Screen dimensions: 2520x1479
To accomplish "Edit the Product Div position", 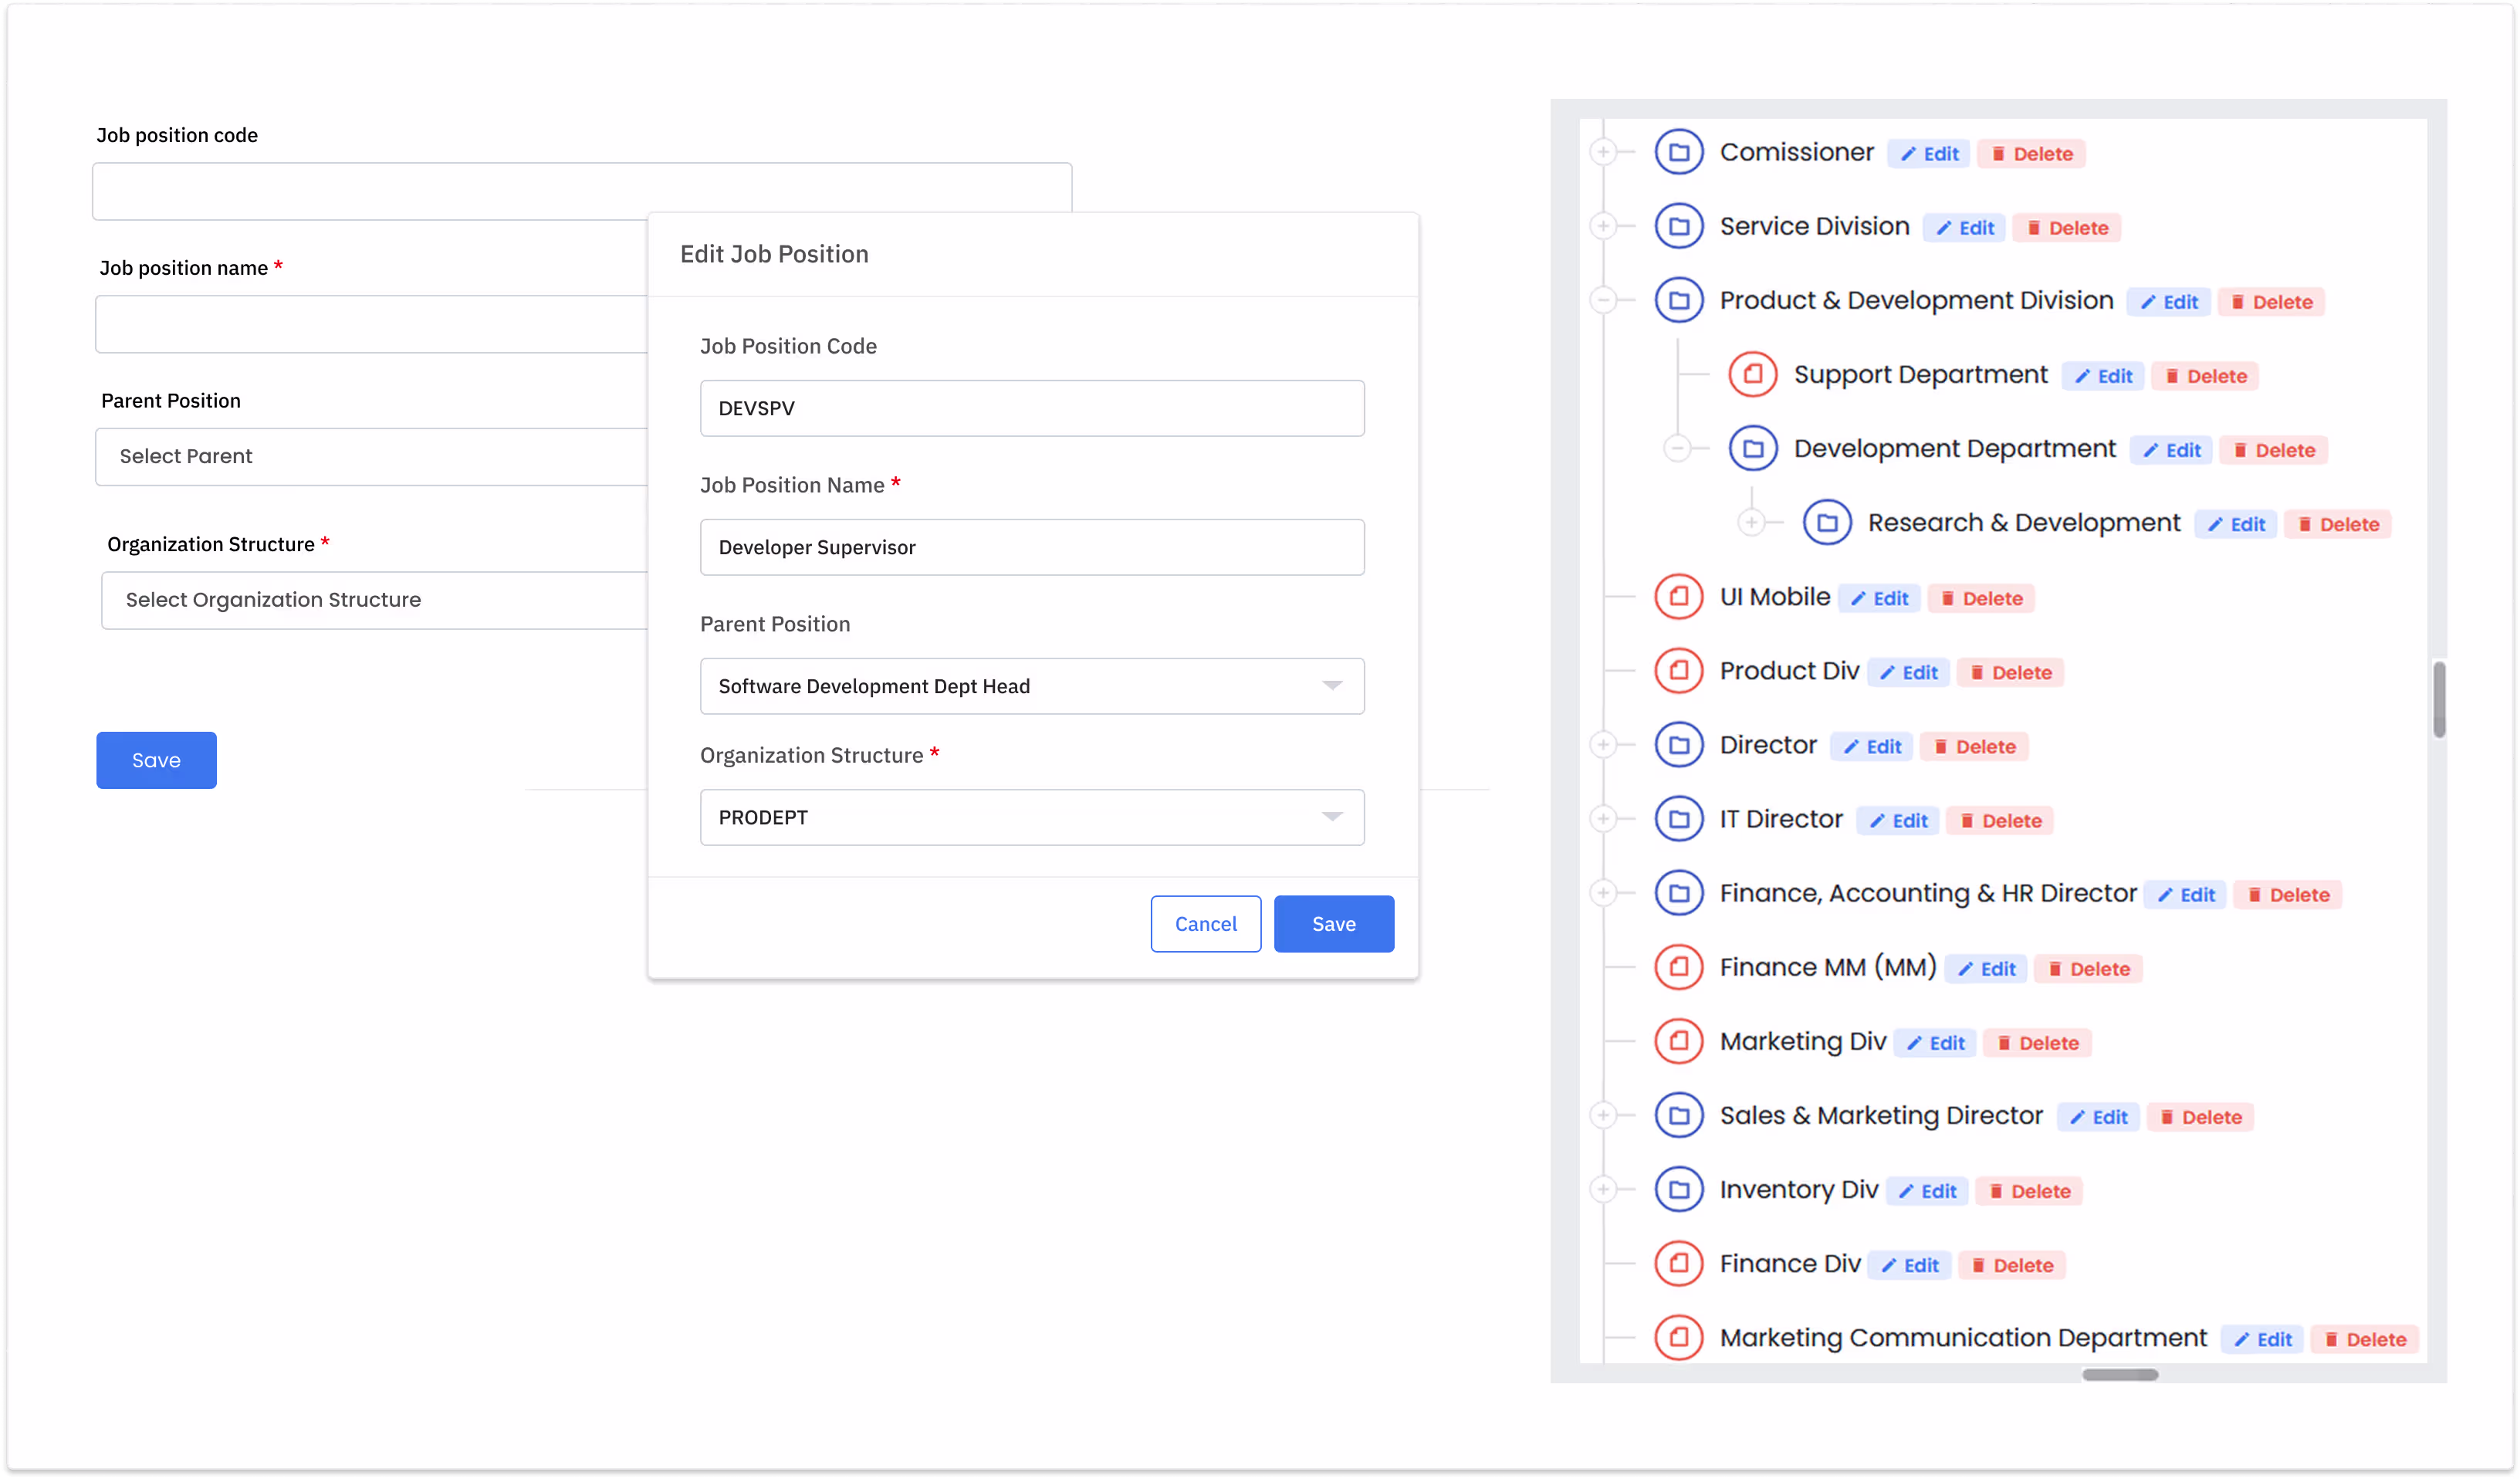I will click(1908, 672).
